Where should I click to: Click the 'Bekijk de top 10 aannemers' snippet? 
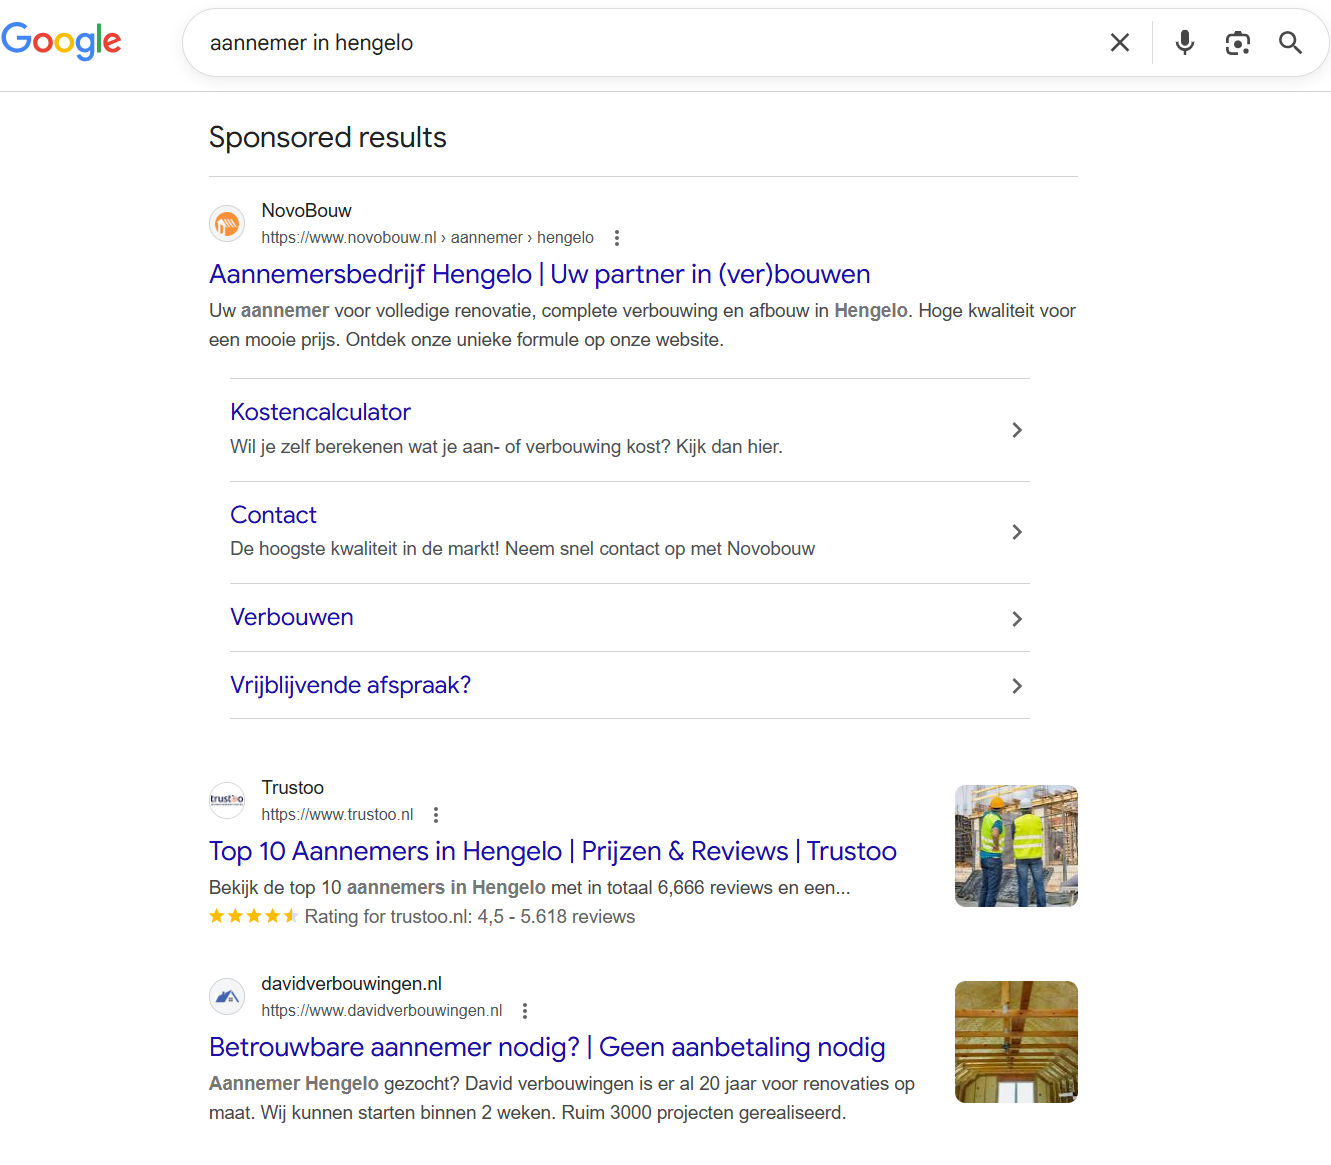[x=530, y=888]
